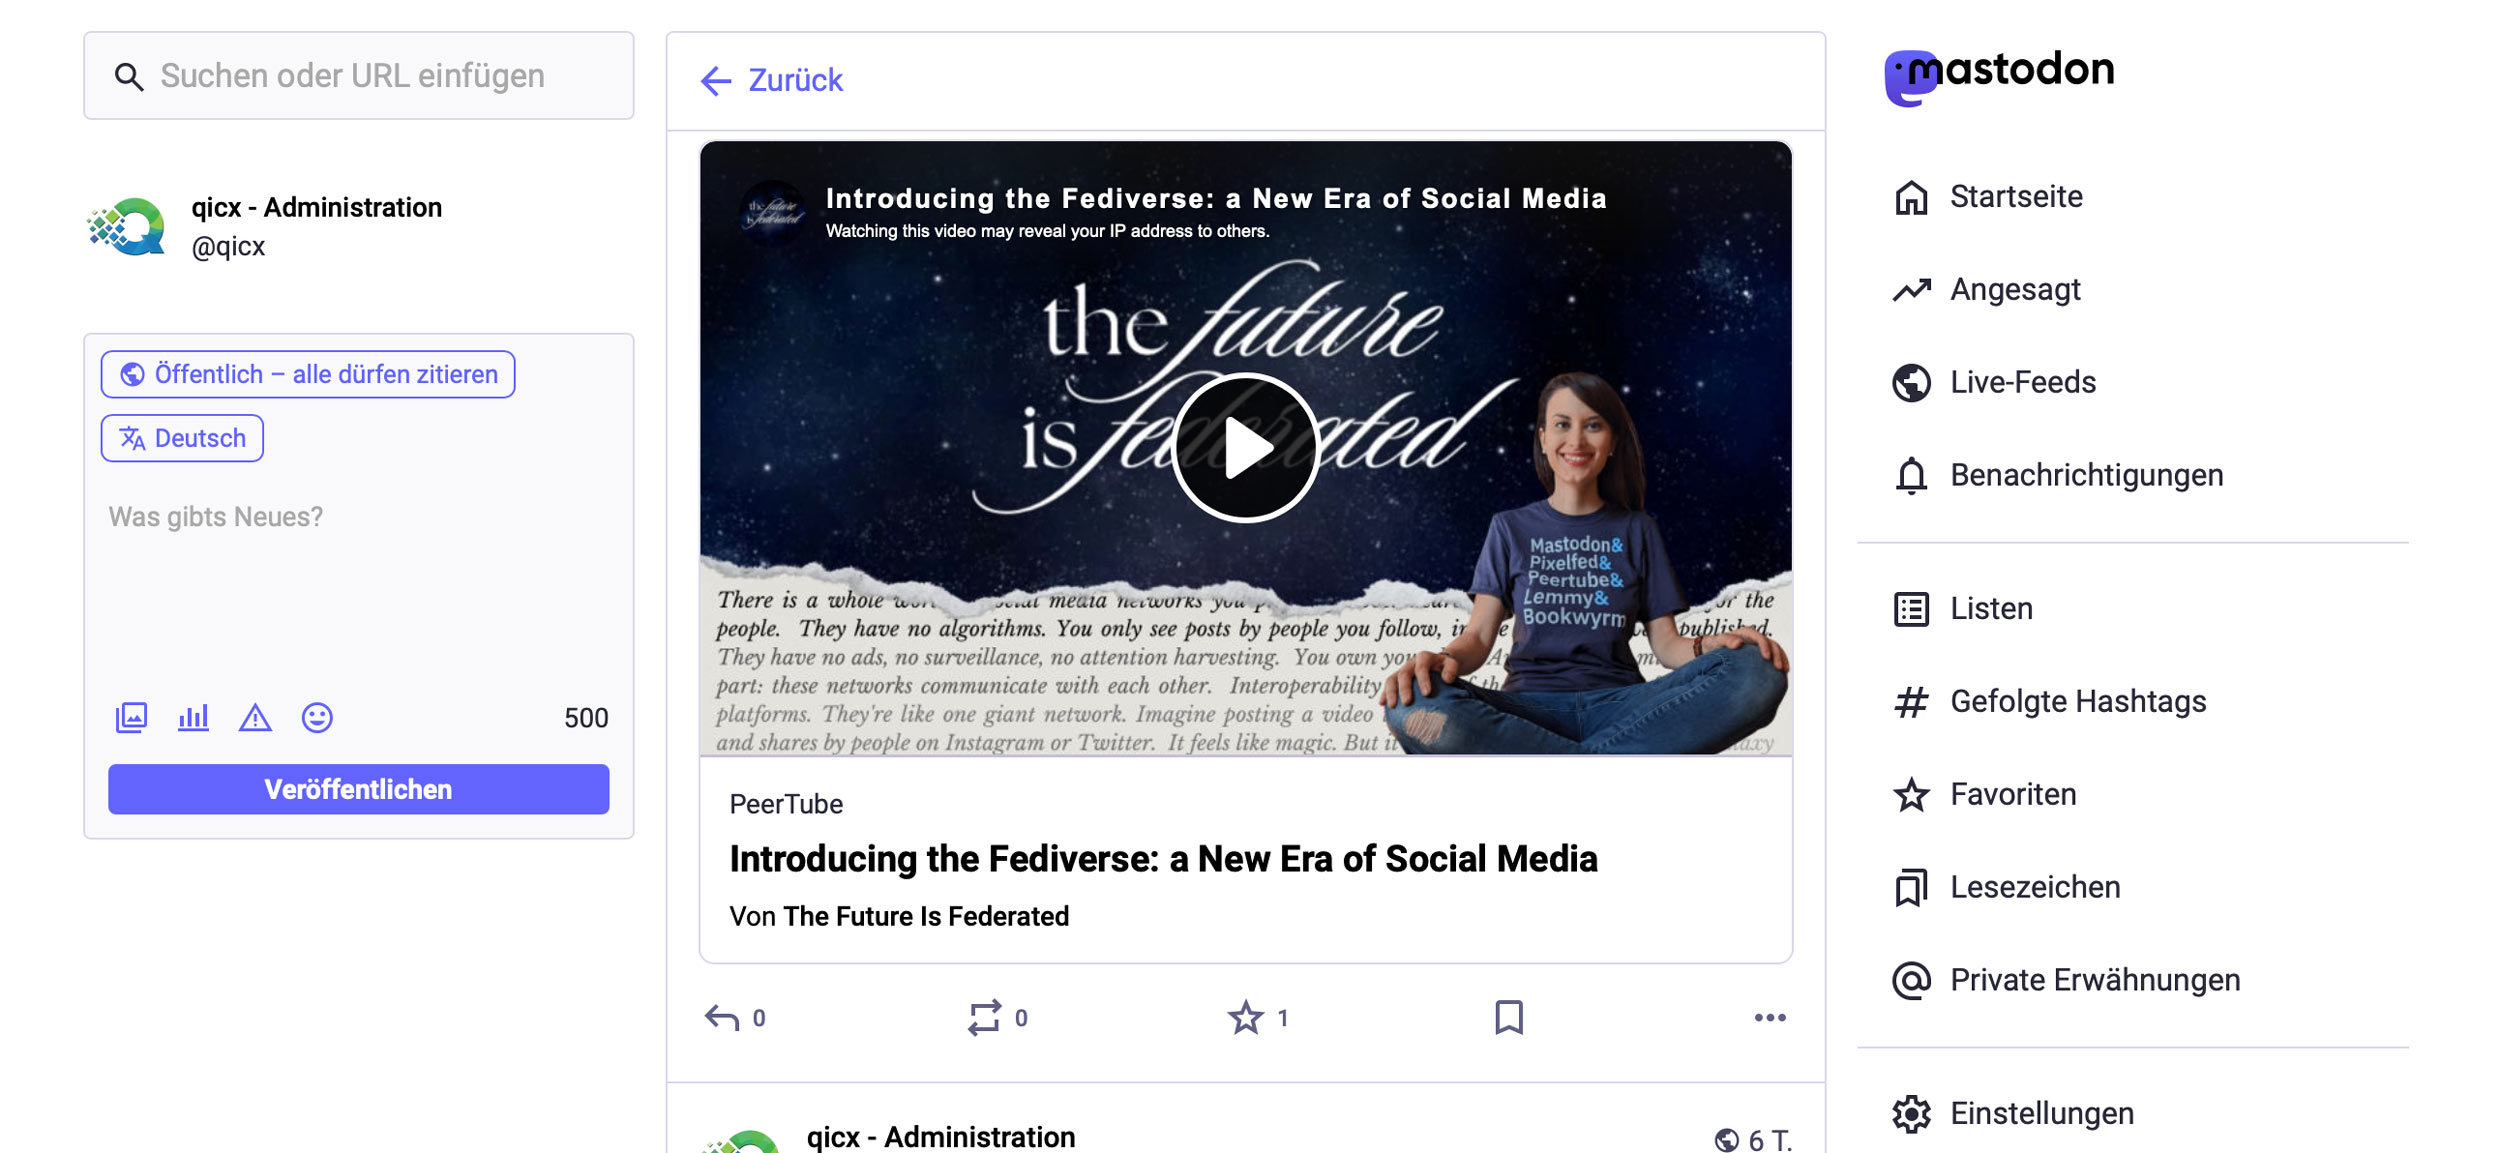Go to Benachrichtigungen in sidebar
This screenshot has height=1153, width=2500.
tap(2086, 475)
